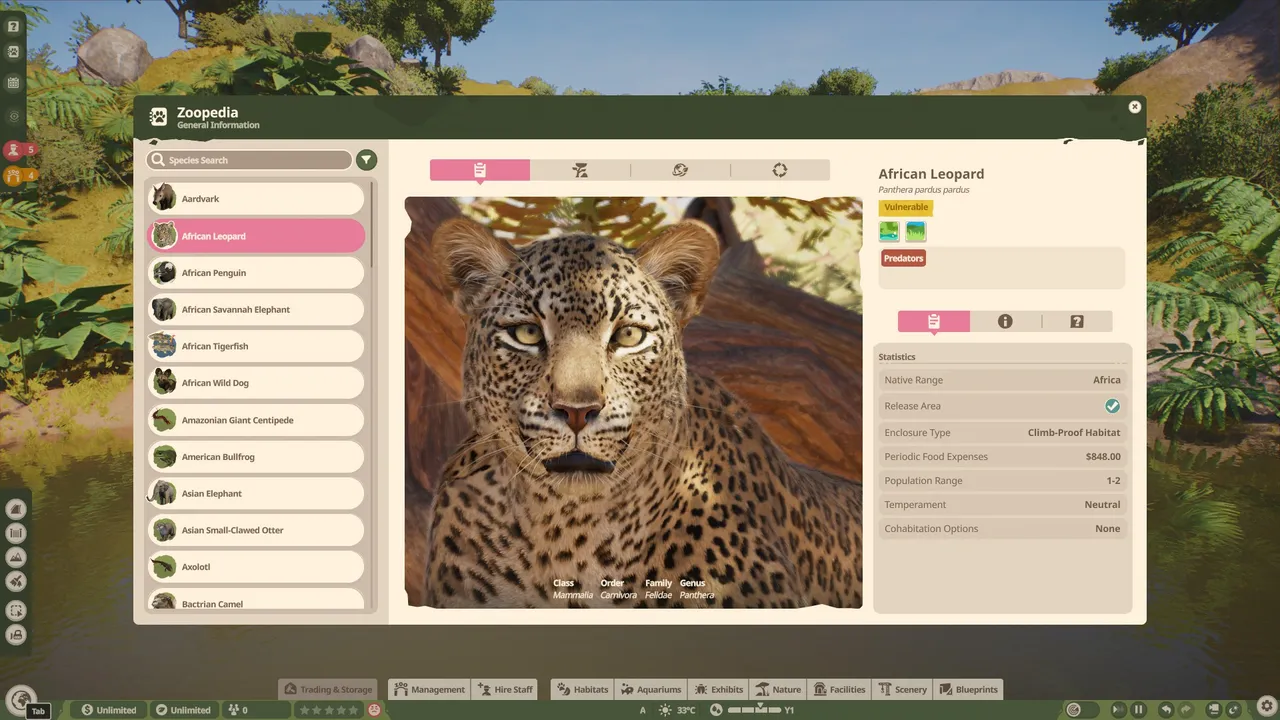The height and width of the screenshot is (720, 1280).
Task: Open the Scenery build menu
Action: click(x=903, y=689)
